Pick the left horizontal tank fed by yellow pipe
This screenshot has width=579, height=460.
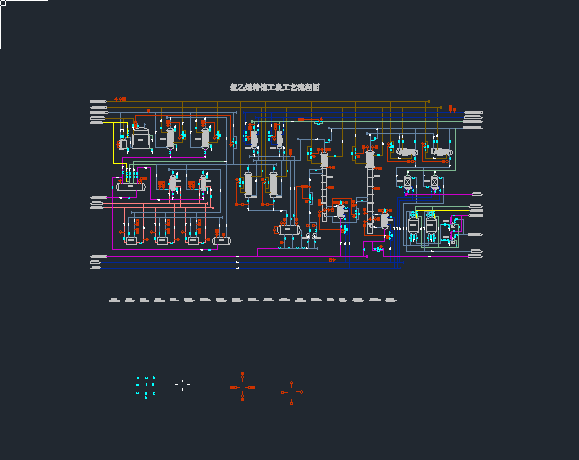coord(131,187)
